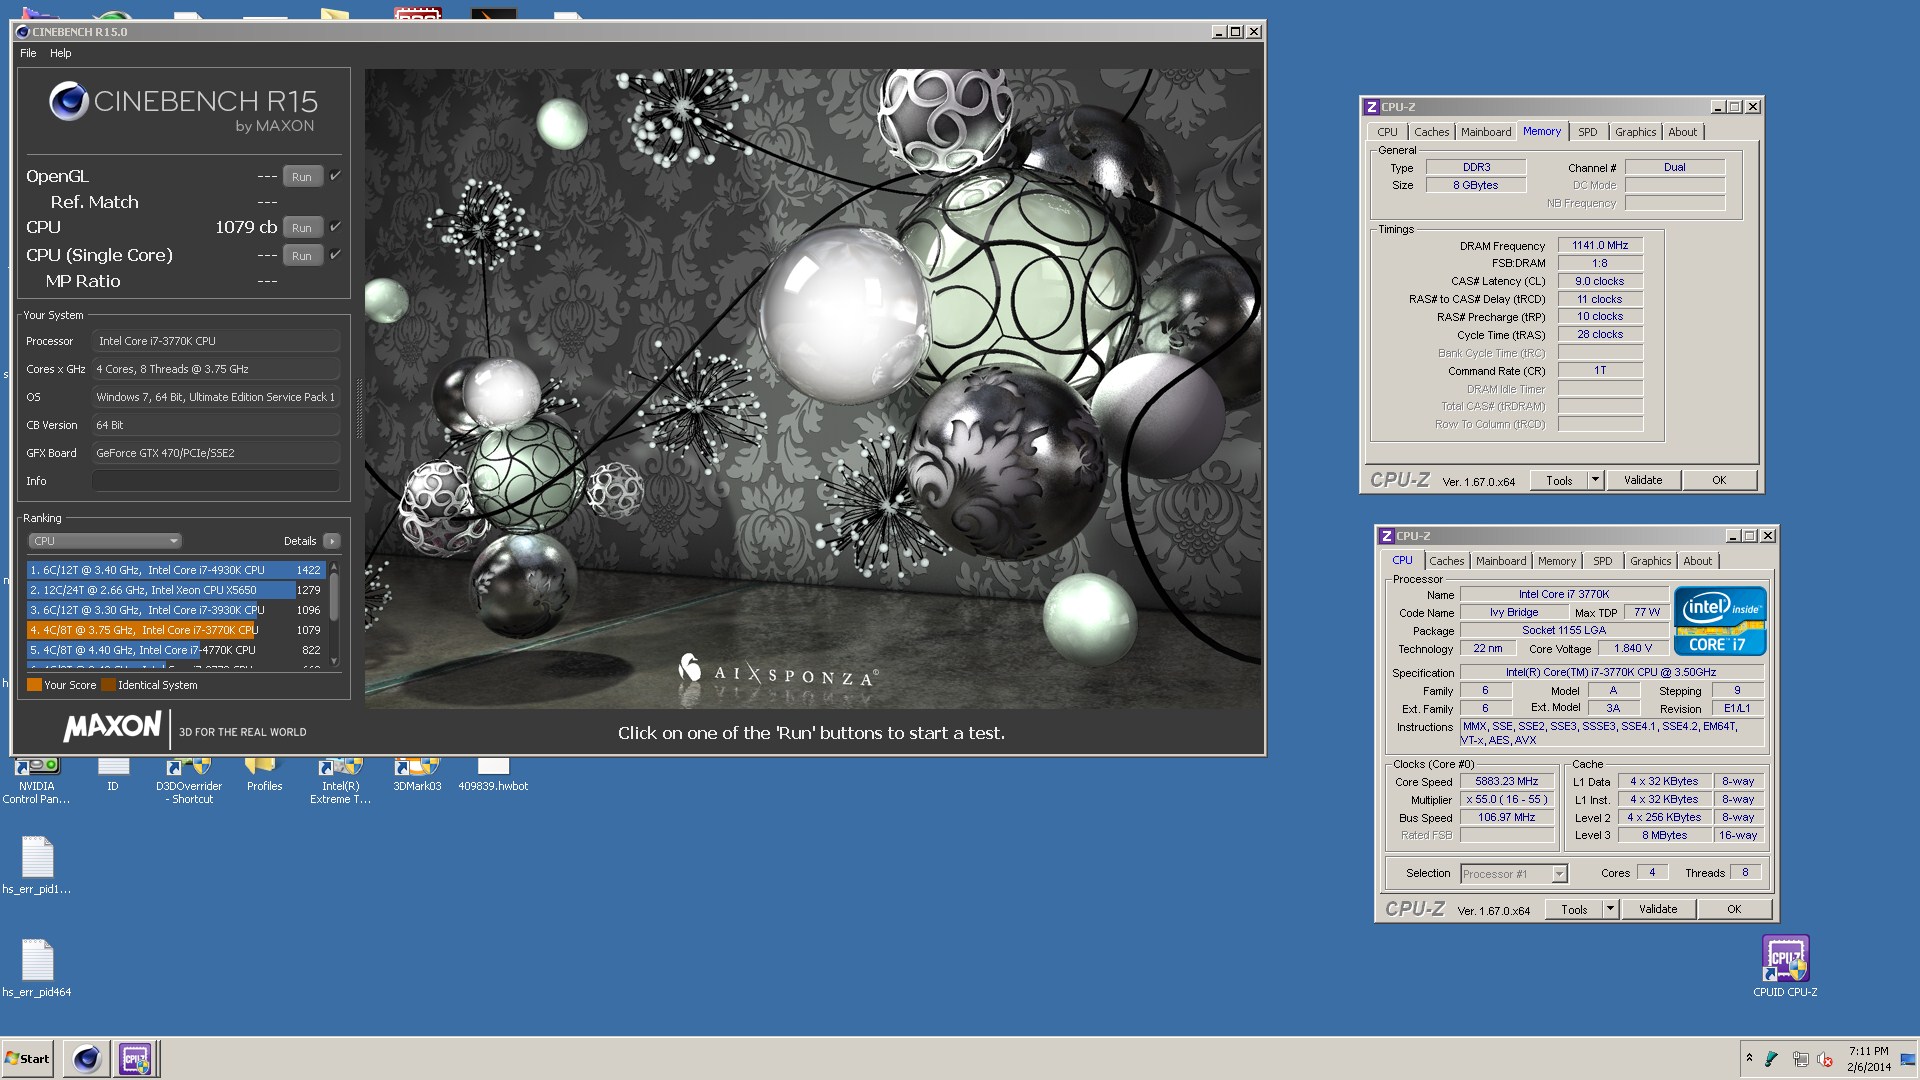
Task: Click green exclamation tray icon
Action: pyautogui.click(x=1772, y=1059)
